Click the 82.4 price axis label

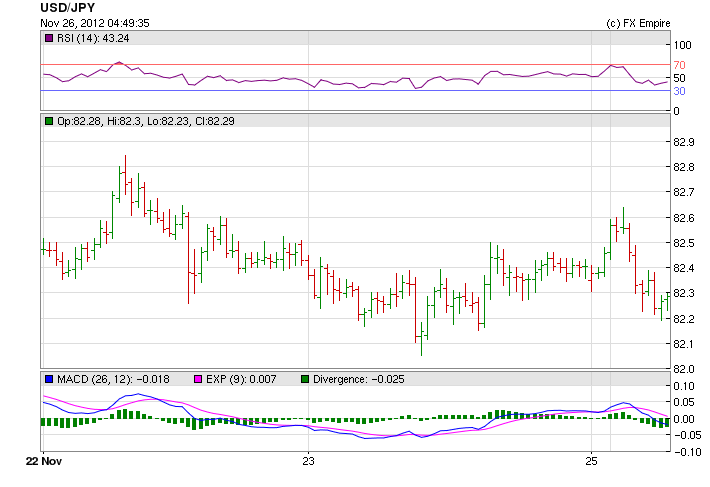[684, 268]
